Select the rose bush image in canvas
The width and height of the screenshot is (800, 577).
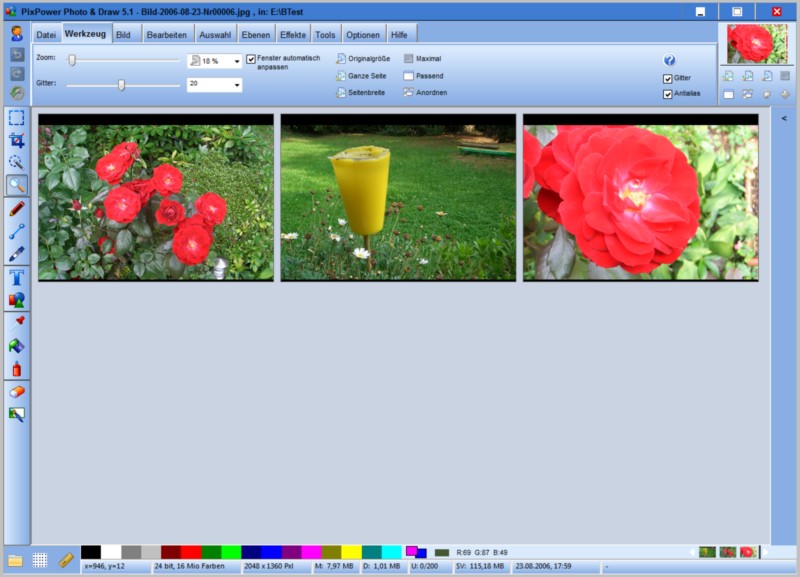[x=156, y=197]
